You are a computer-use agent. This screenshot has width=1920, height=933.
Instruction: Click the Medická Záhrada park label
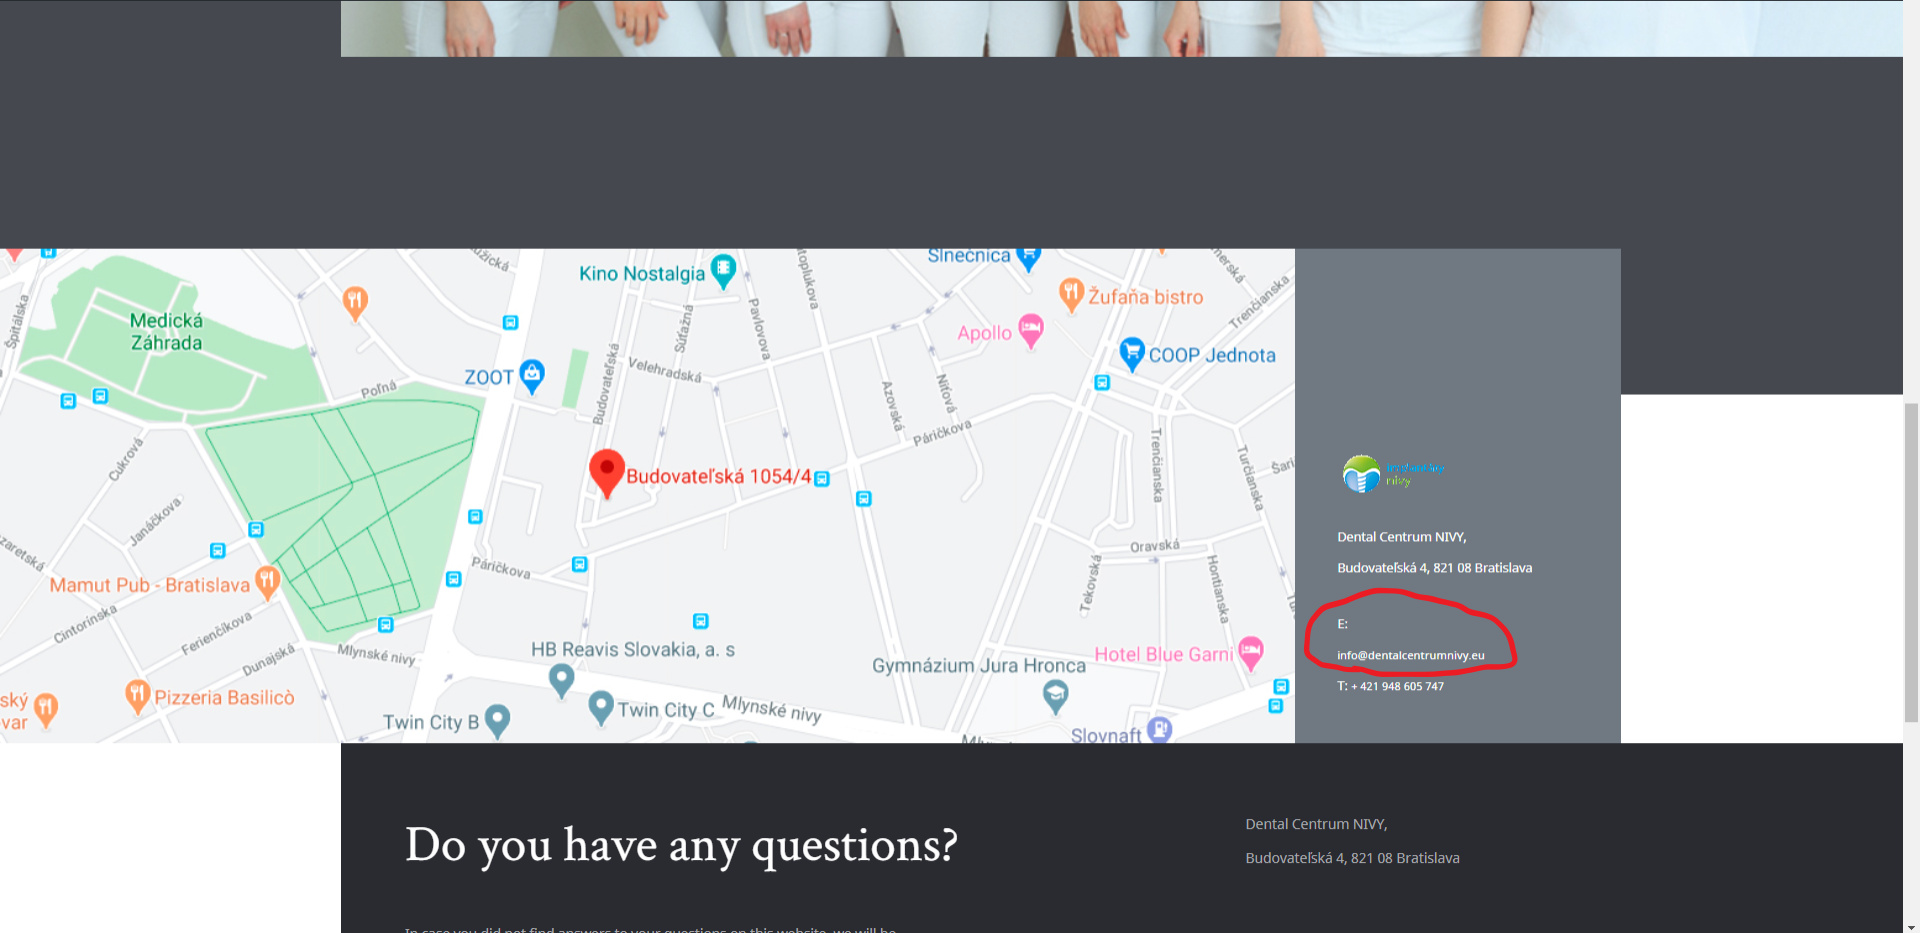[166, 332]
